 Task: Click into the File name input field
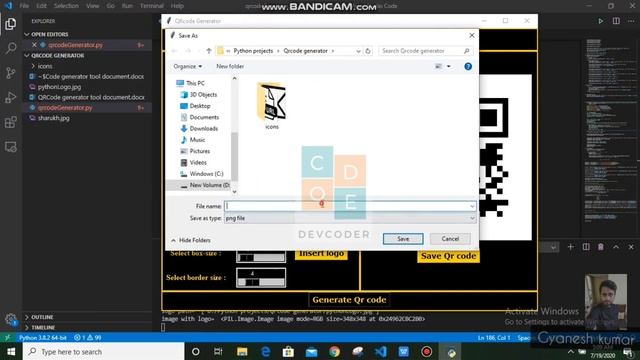click(x=350, y=206)
